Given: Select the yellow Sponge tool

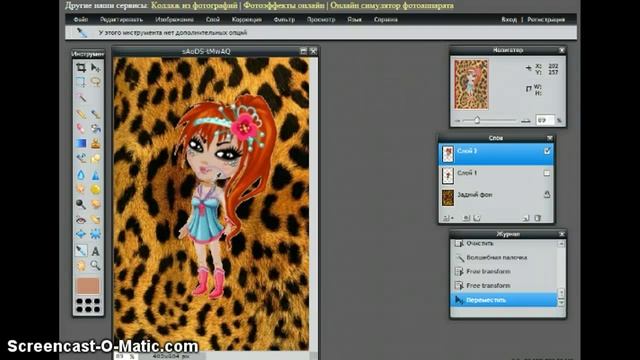Looking at the screenshot, I should point(96,189).
